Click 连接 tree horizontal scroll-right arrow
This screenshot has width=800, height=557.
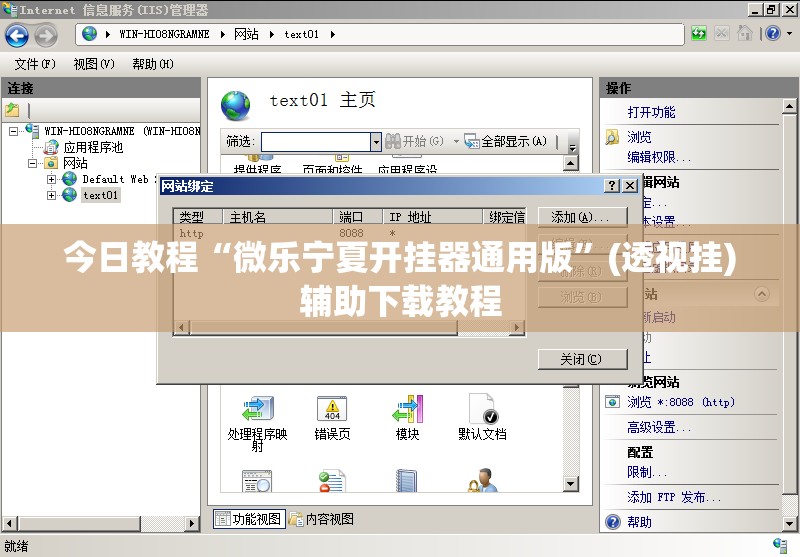191,523
